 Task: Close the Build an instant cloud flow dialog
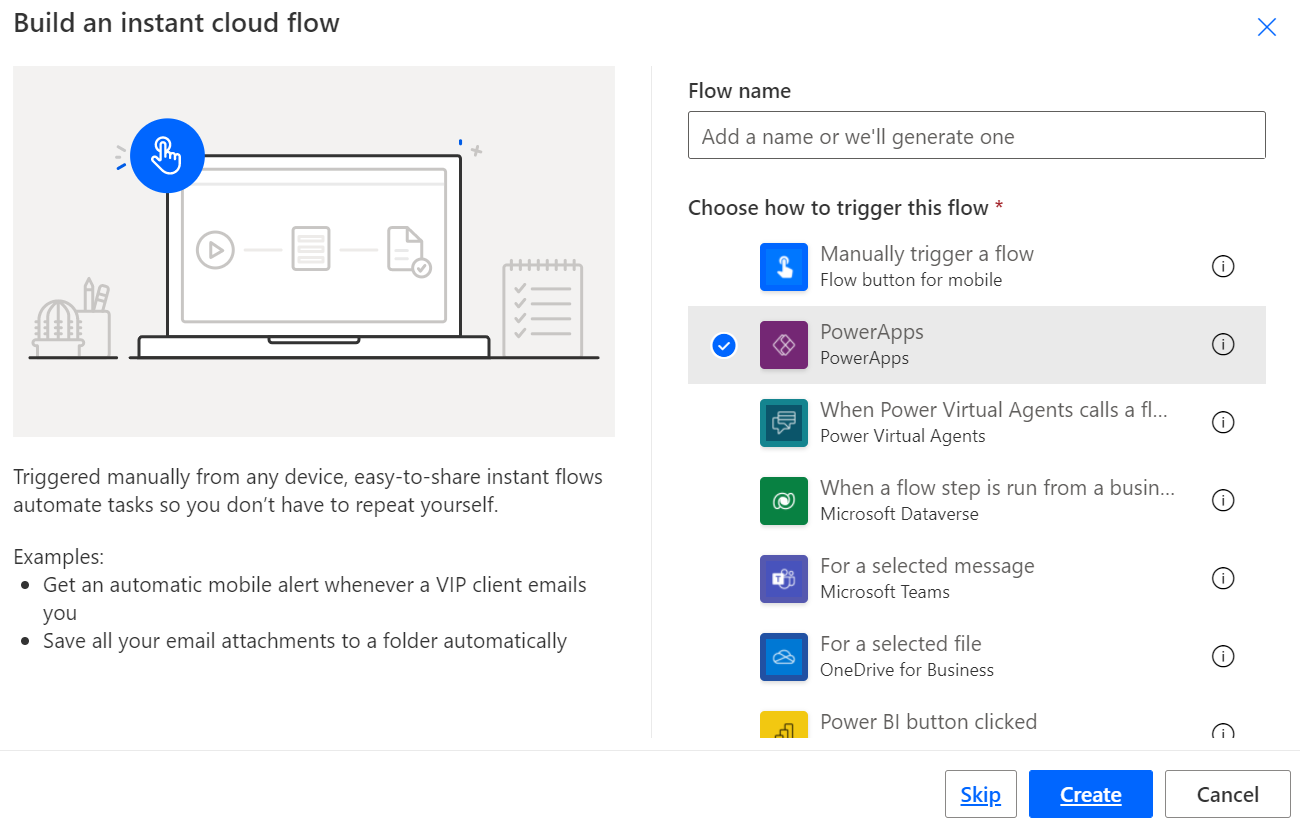click(x=1267, y=27)
